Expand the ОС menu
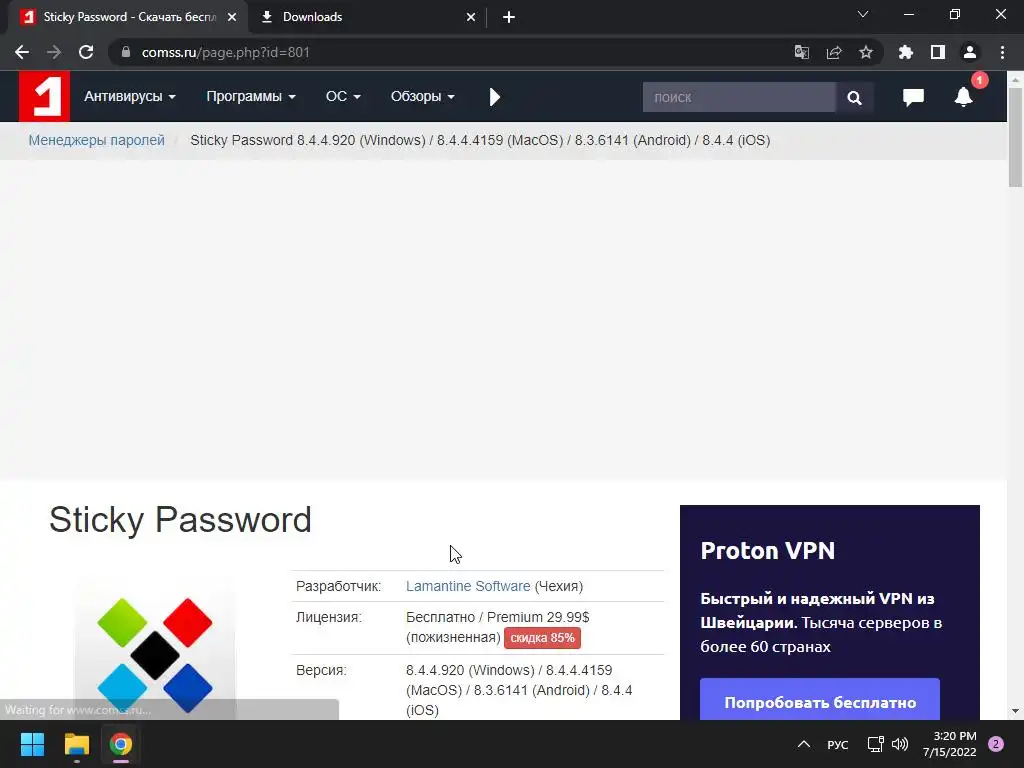The image size is (1024, 768). pos(343,97)
